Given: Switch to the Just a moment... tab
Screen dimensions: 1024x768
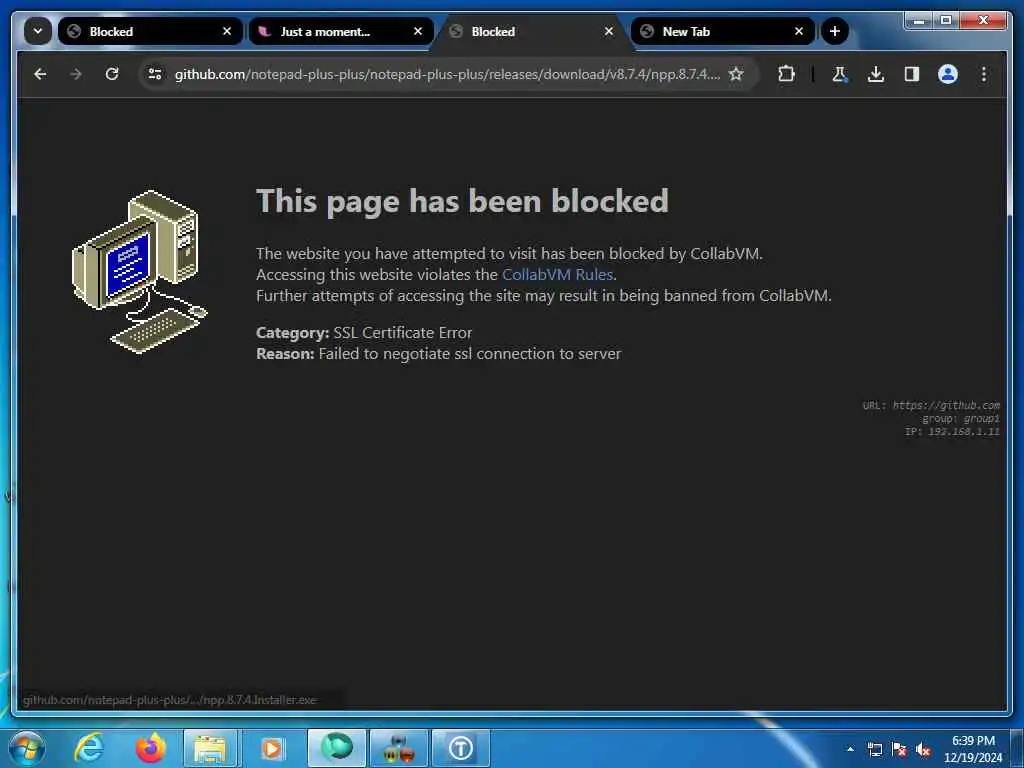Looking at the screenshot, I should point(341,31).
